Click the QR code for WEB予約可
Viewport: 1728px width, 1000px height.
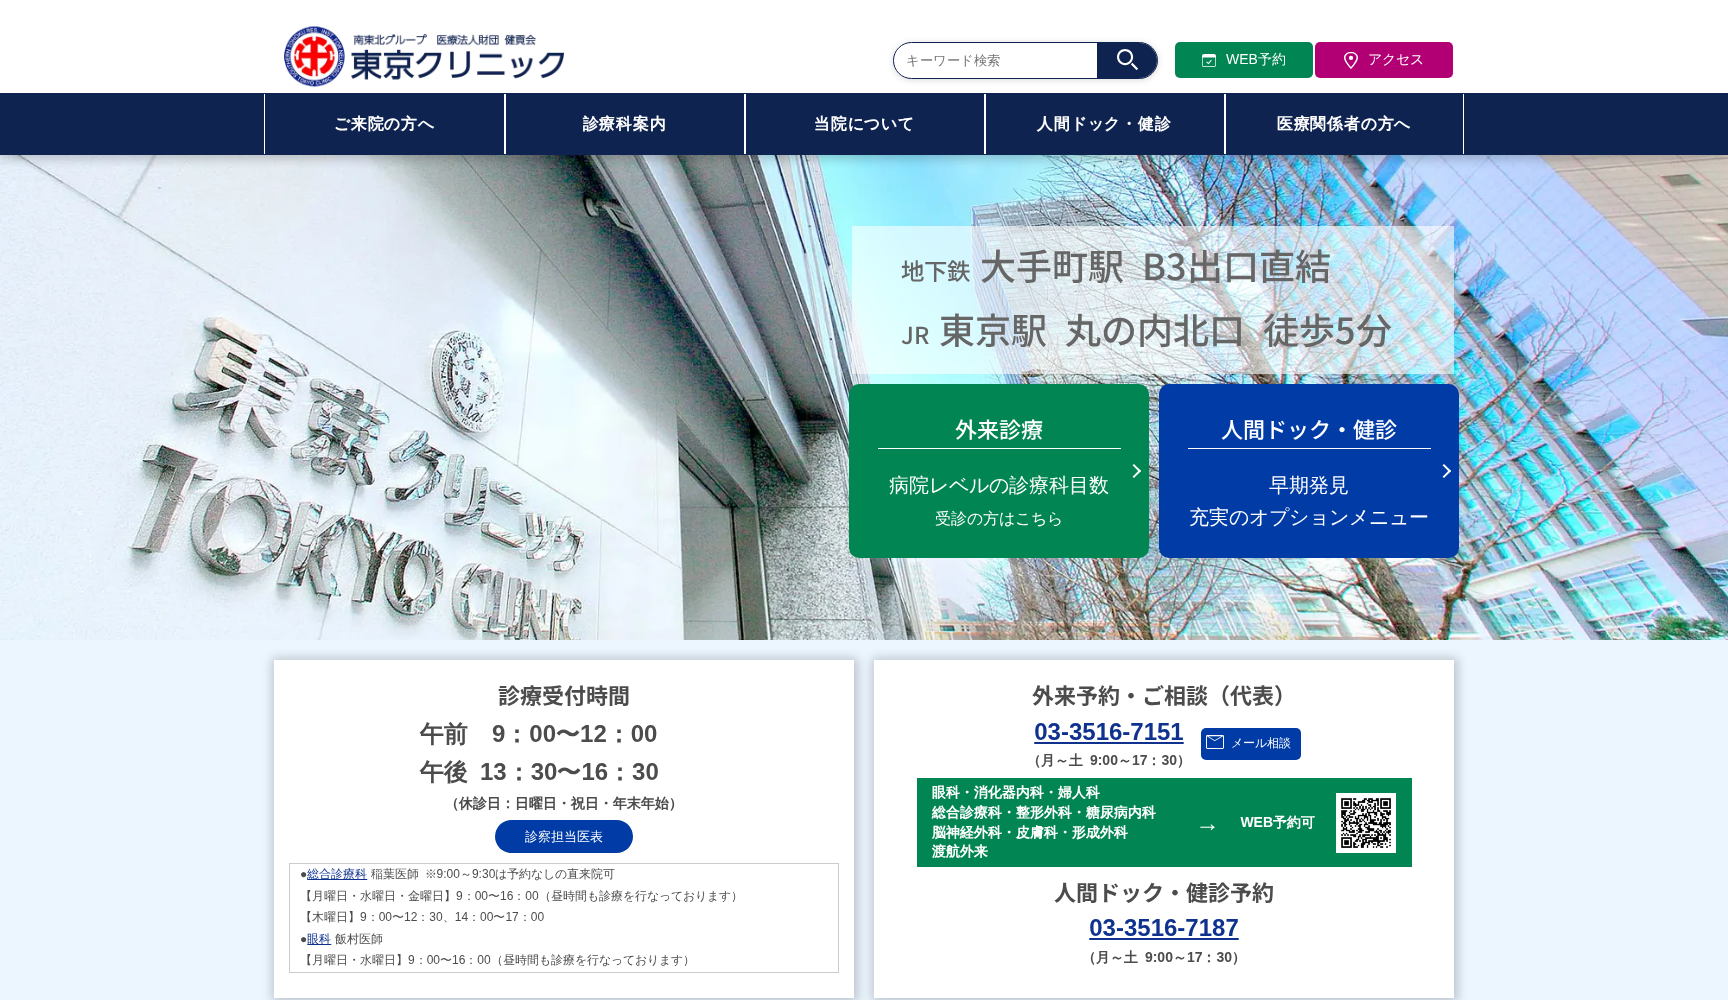(x=1366, y=822)
